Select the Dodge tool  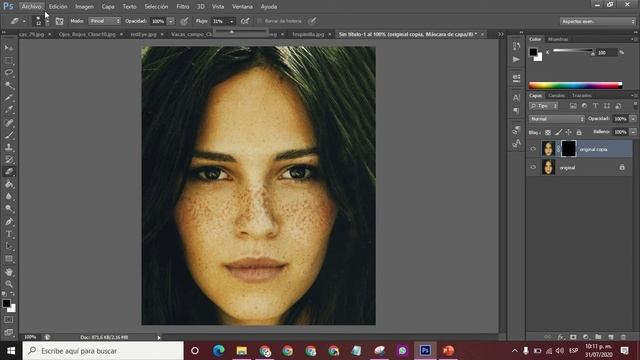point(9,209)
